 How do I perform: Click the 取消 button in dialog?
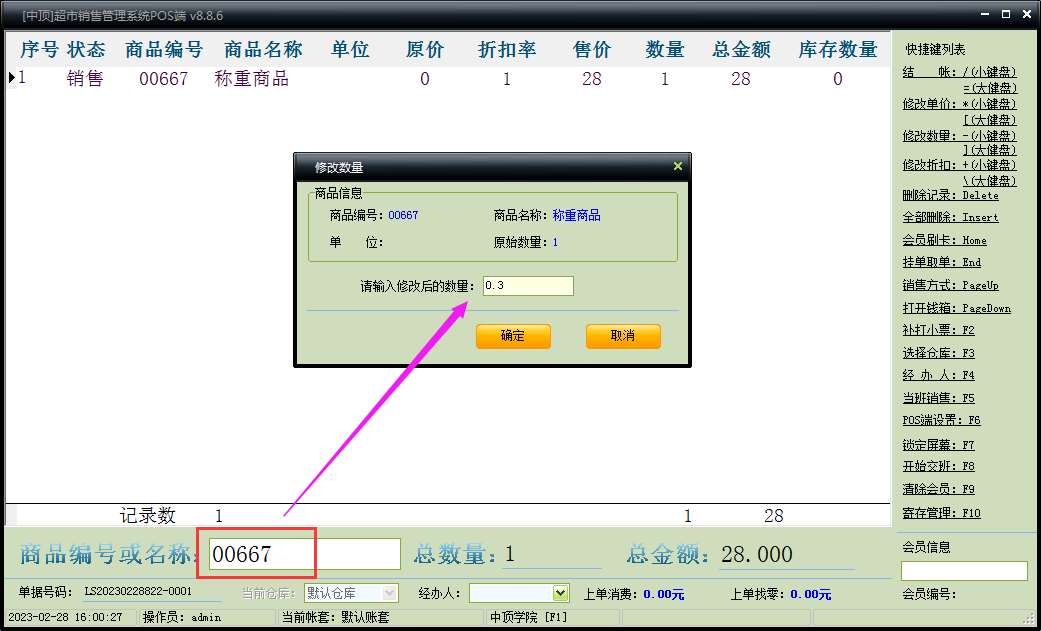click(x=623, y=336)
